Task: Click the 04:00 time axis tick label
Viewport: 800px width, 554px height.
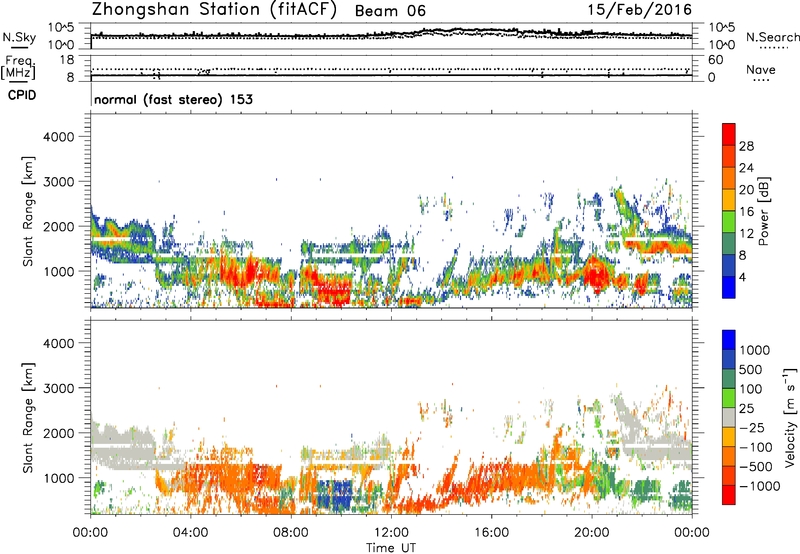Action: pos(190,533)
